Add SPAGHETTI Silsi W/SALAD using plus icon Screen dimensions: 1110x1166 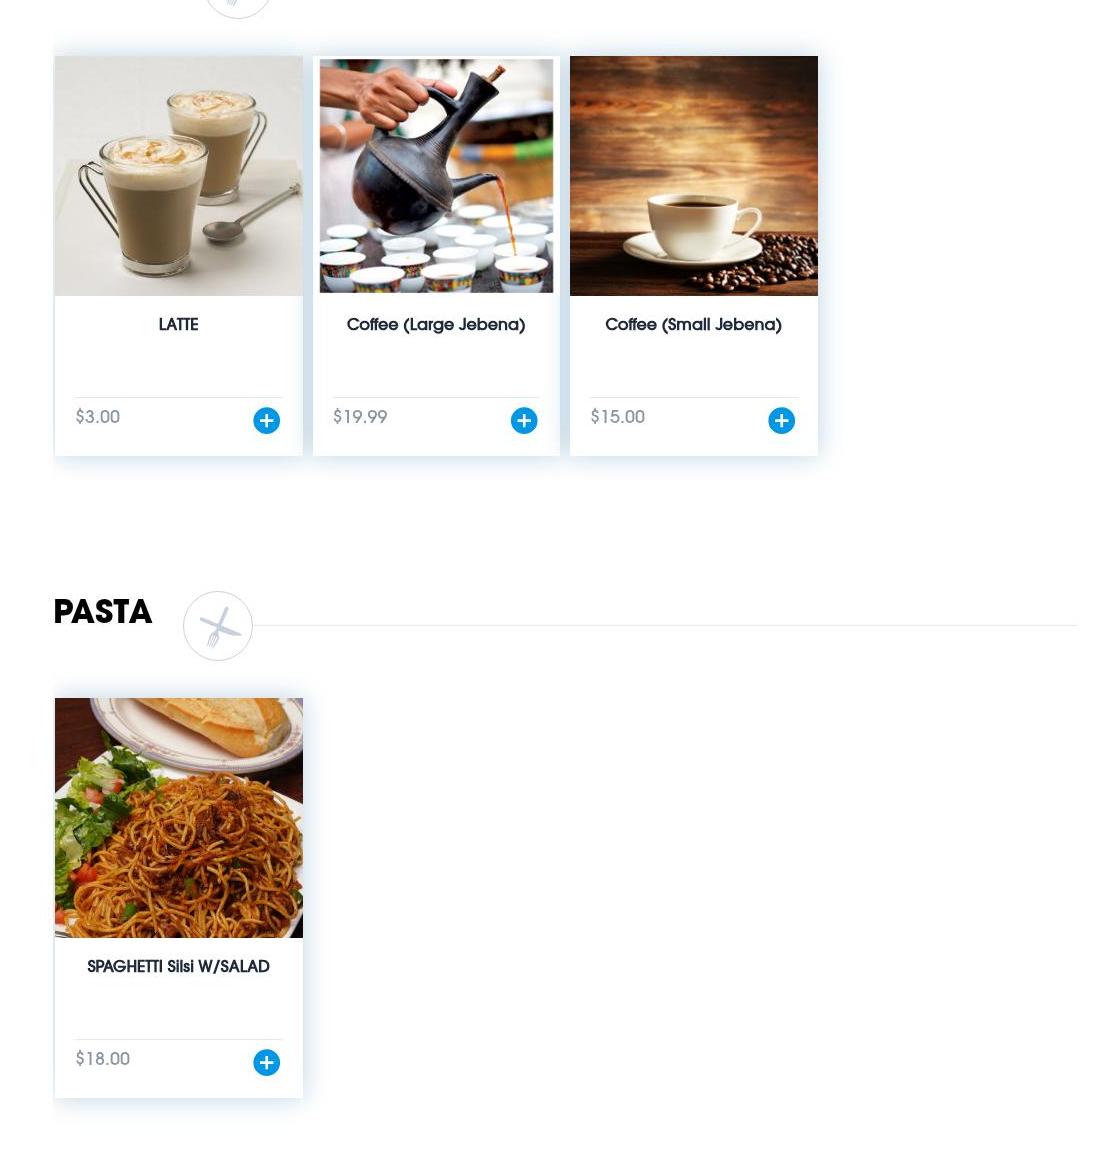(x=266, y=1062)
